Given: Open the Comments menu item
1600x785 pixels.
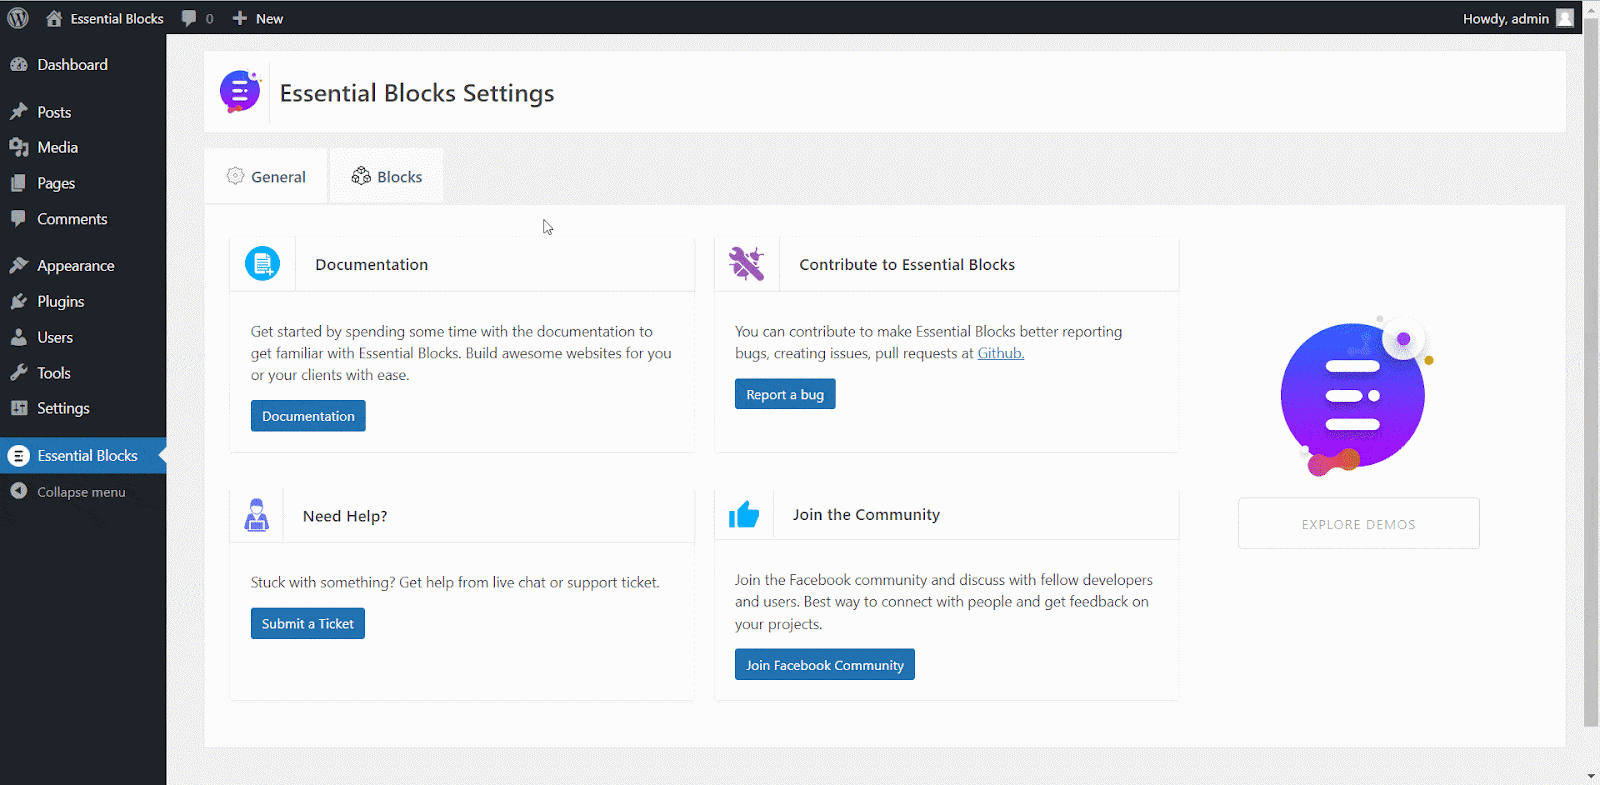Looking at the screenshot, I should coord(83,219).
